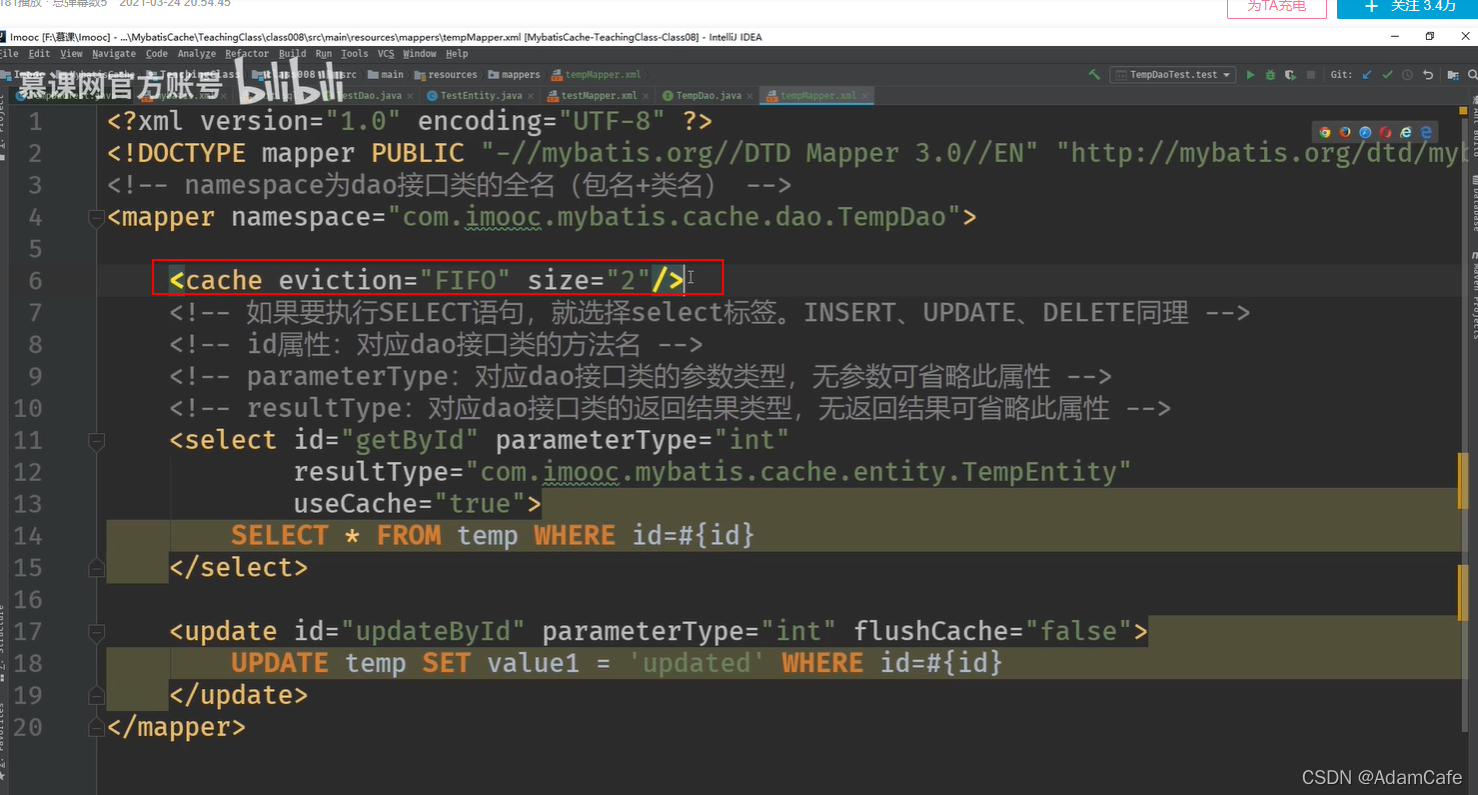Image resolution: width=1478 pixels, height=795 pixels.
Task: Click the resources breadcrumb folder
Action: (446, 74)
